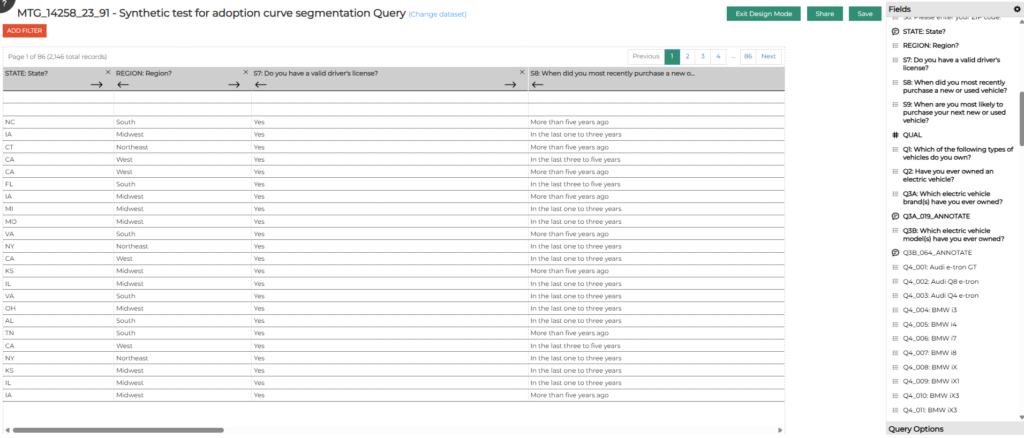
Task: Click the comment icon beside Q3A_019_ANNOTATE field
Action: (896, 216)
